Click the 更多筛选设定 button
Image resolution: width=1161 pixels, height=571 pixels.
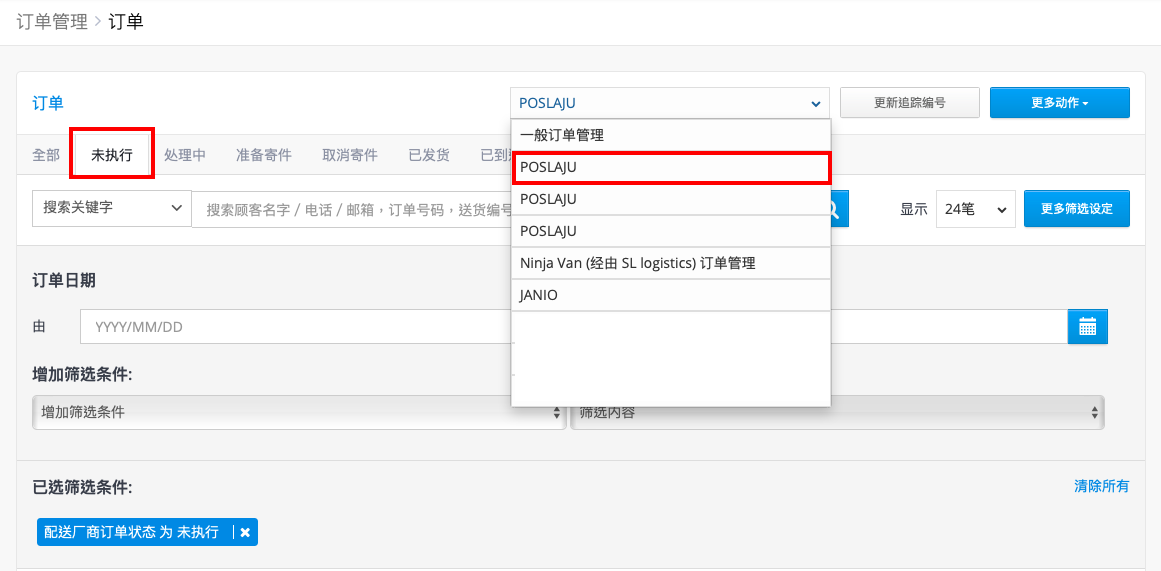click(x=1077, y=209)
